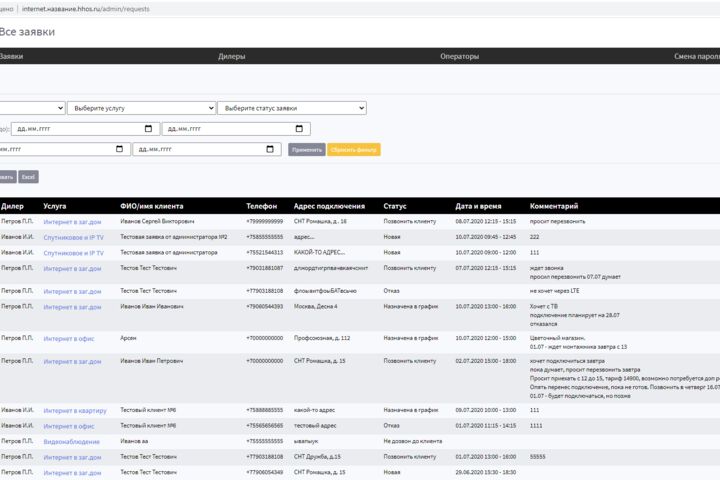Screen dimensions: 720x480
Task: Go to 'Смена пароля' in the navigation bar
Action: point(697,56)
